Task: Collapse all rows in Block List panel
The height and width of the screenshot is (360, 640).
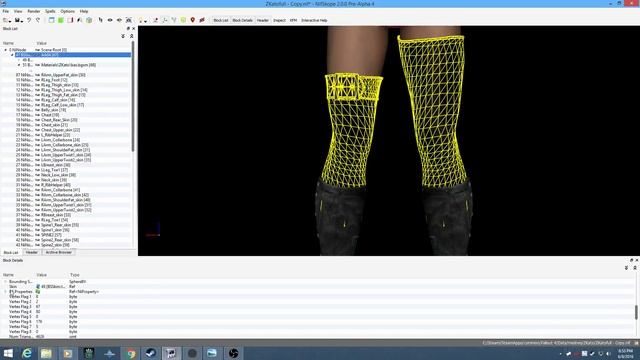Action: pyautogui.click(x=132, y=36)
